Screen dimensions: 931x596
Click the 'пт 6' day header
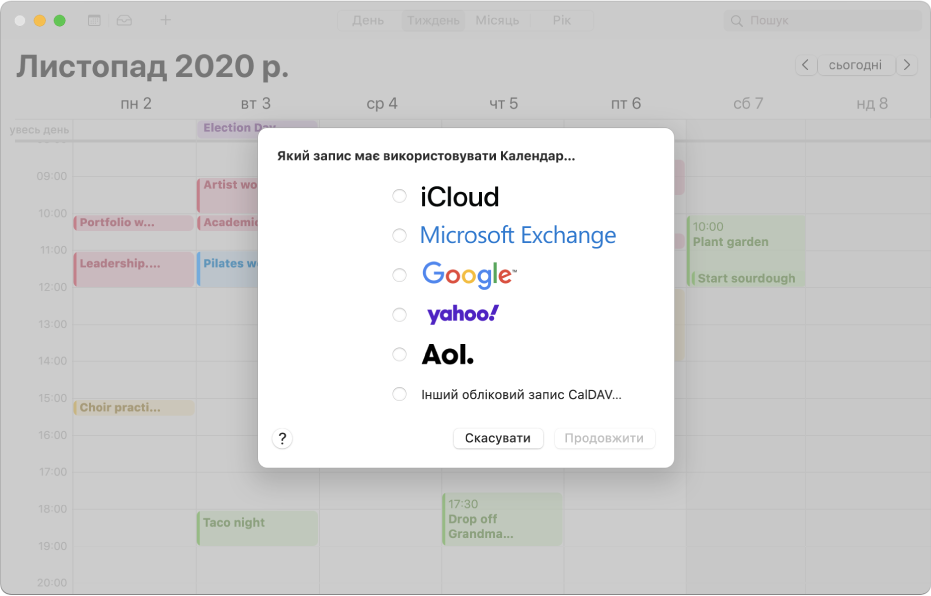click(626, 104)
